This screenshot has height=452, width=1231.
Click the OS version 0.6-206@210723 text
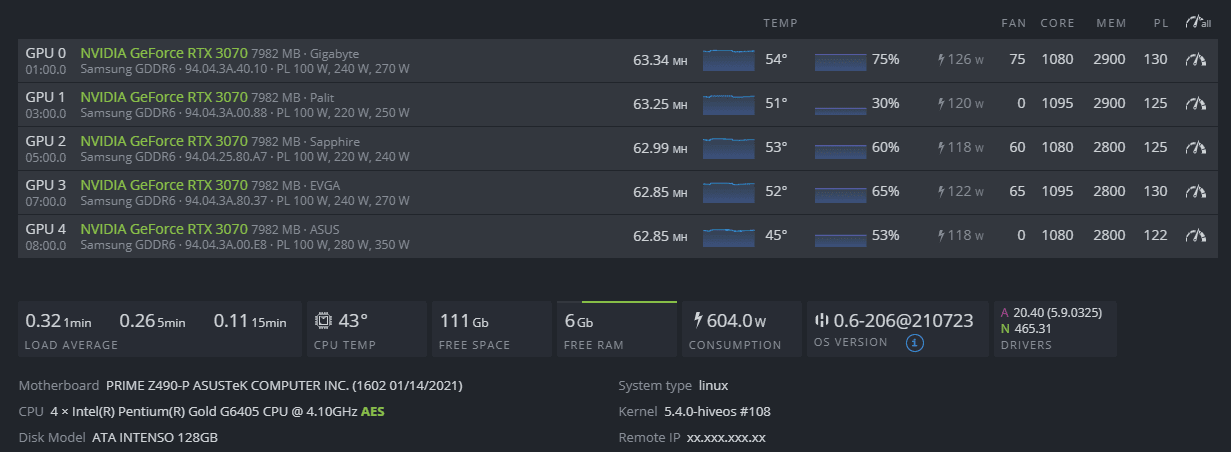click(903, 321)
